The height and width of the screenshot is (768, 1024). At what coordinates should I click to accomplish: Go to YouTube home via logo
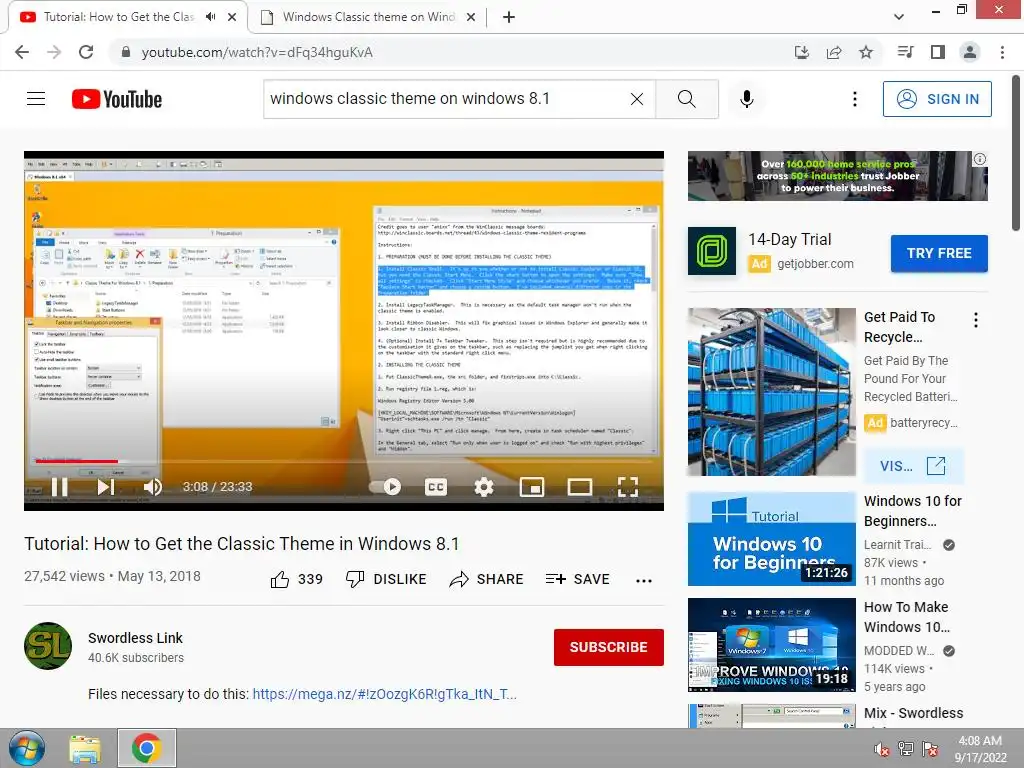point(117,99)
